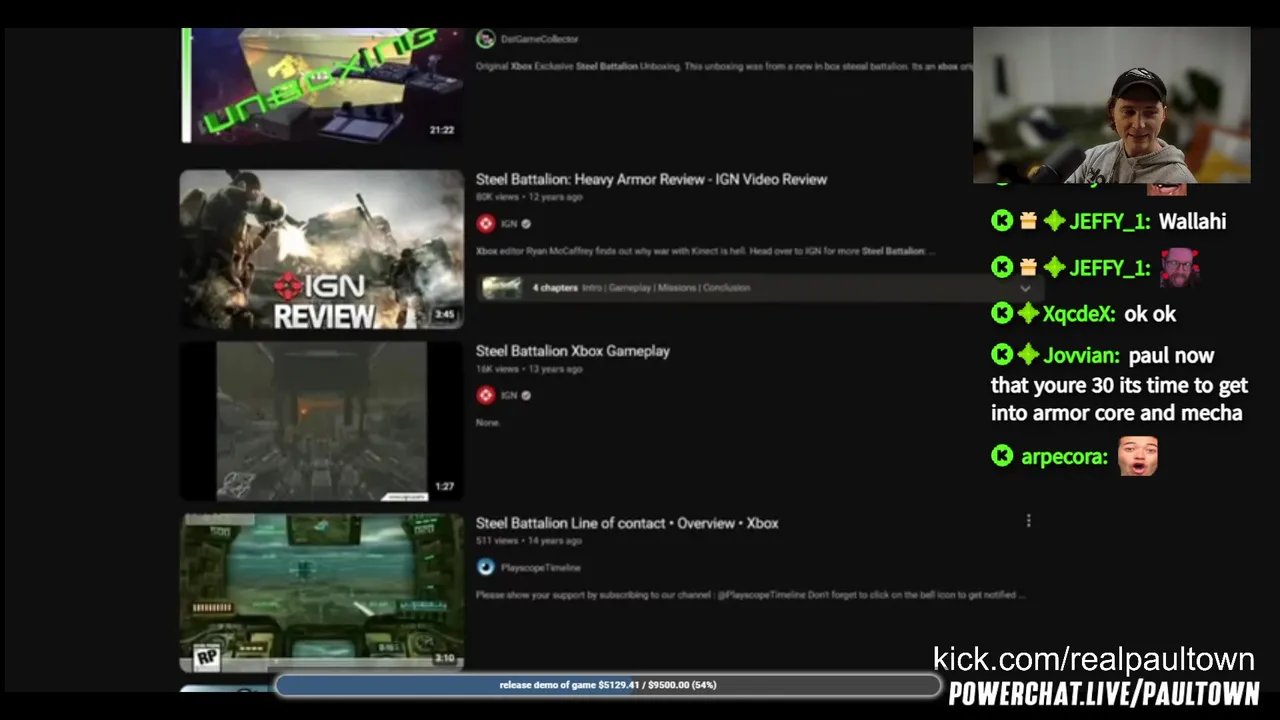Click the release demo donation progress bar
Image resolution: width=1280 pixels, height=720 pixels.
[608, 685]
